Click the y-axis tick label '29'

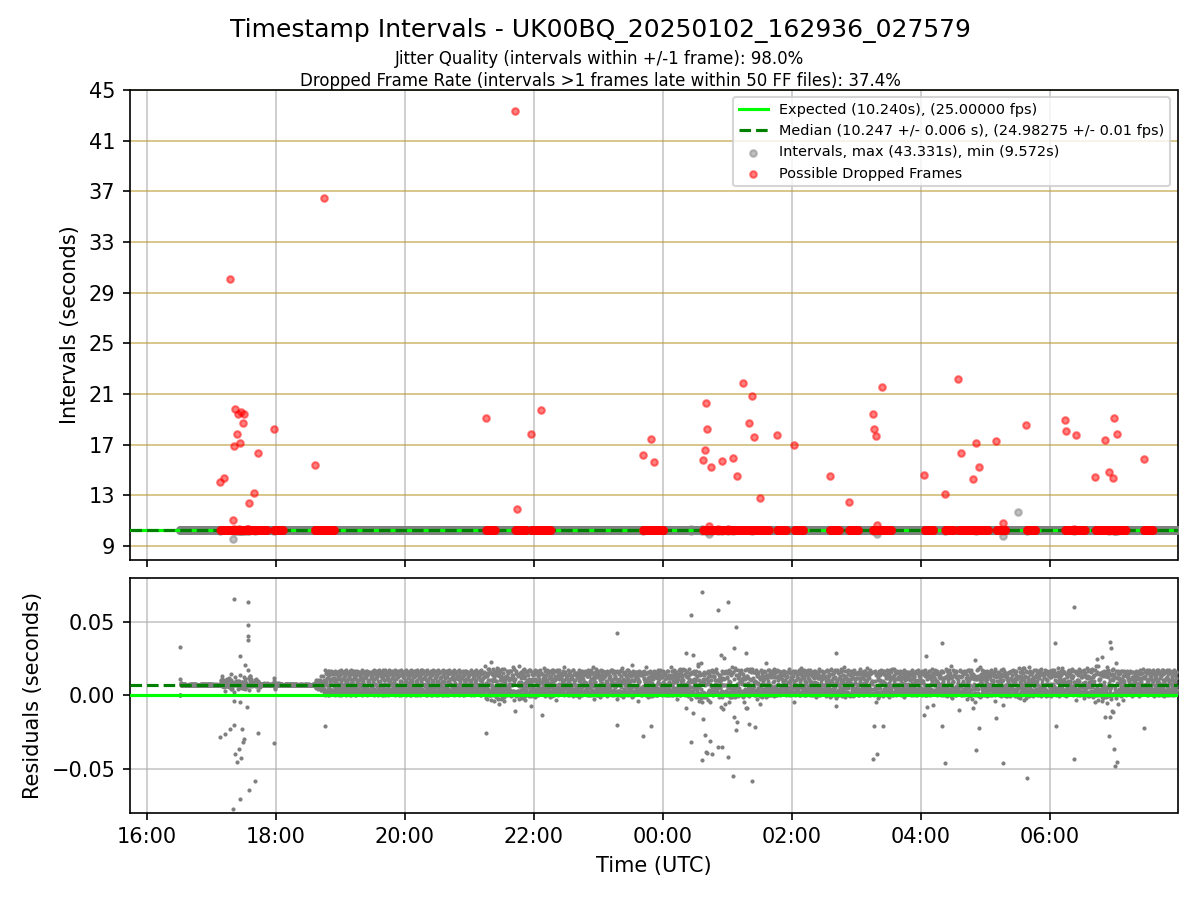click(x=102, y=293)
